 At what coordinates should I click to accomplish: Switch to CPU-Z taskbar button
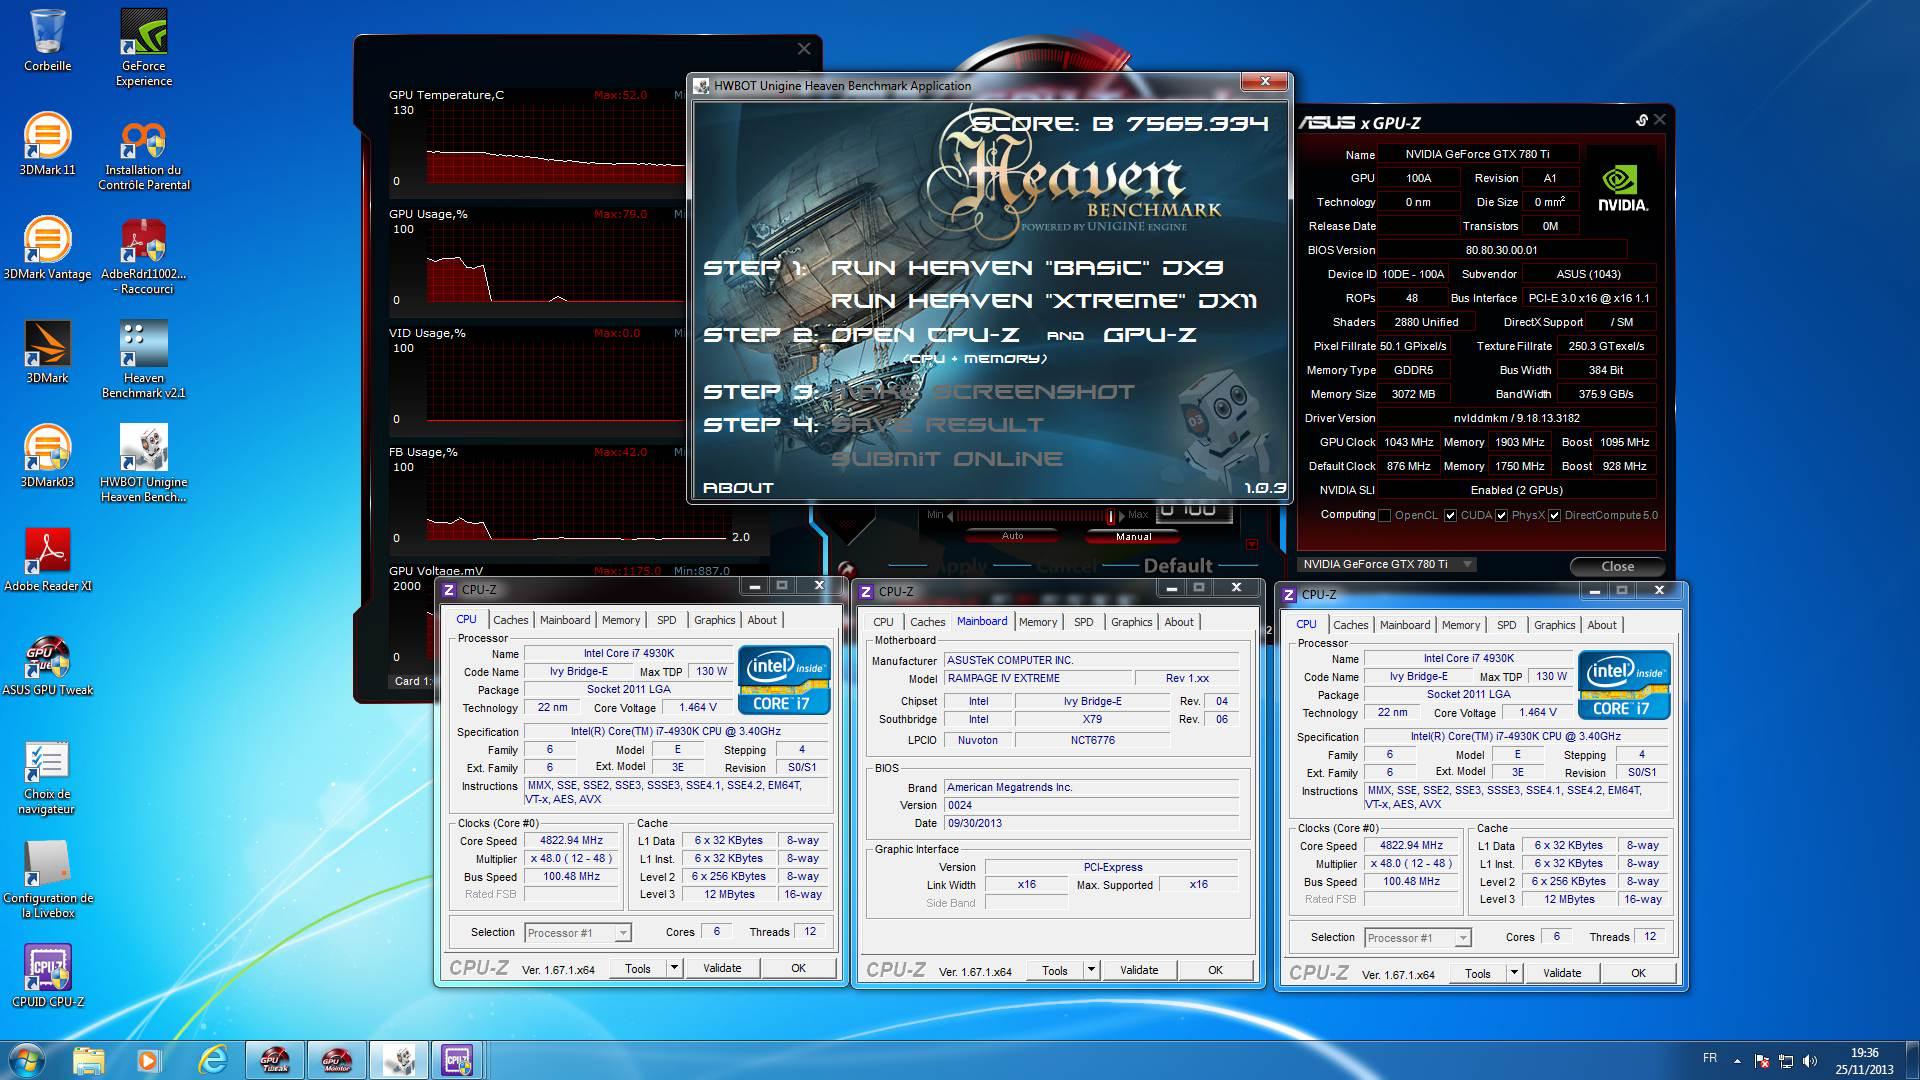458,1060
